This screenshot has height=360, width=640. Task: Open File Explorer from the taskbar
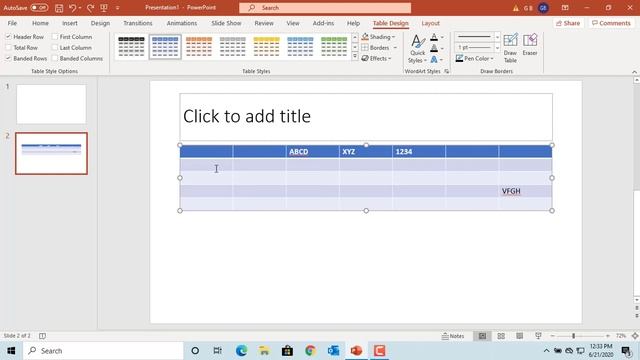264,351
